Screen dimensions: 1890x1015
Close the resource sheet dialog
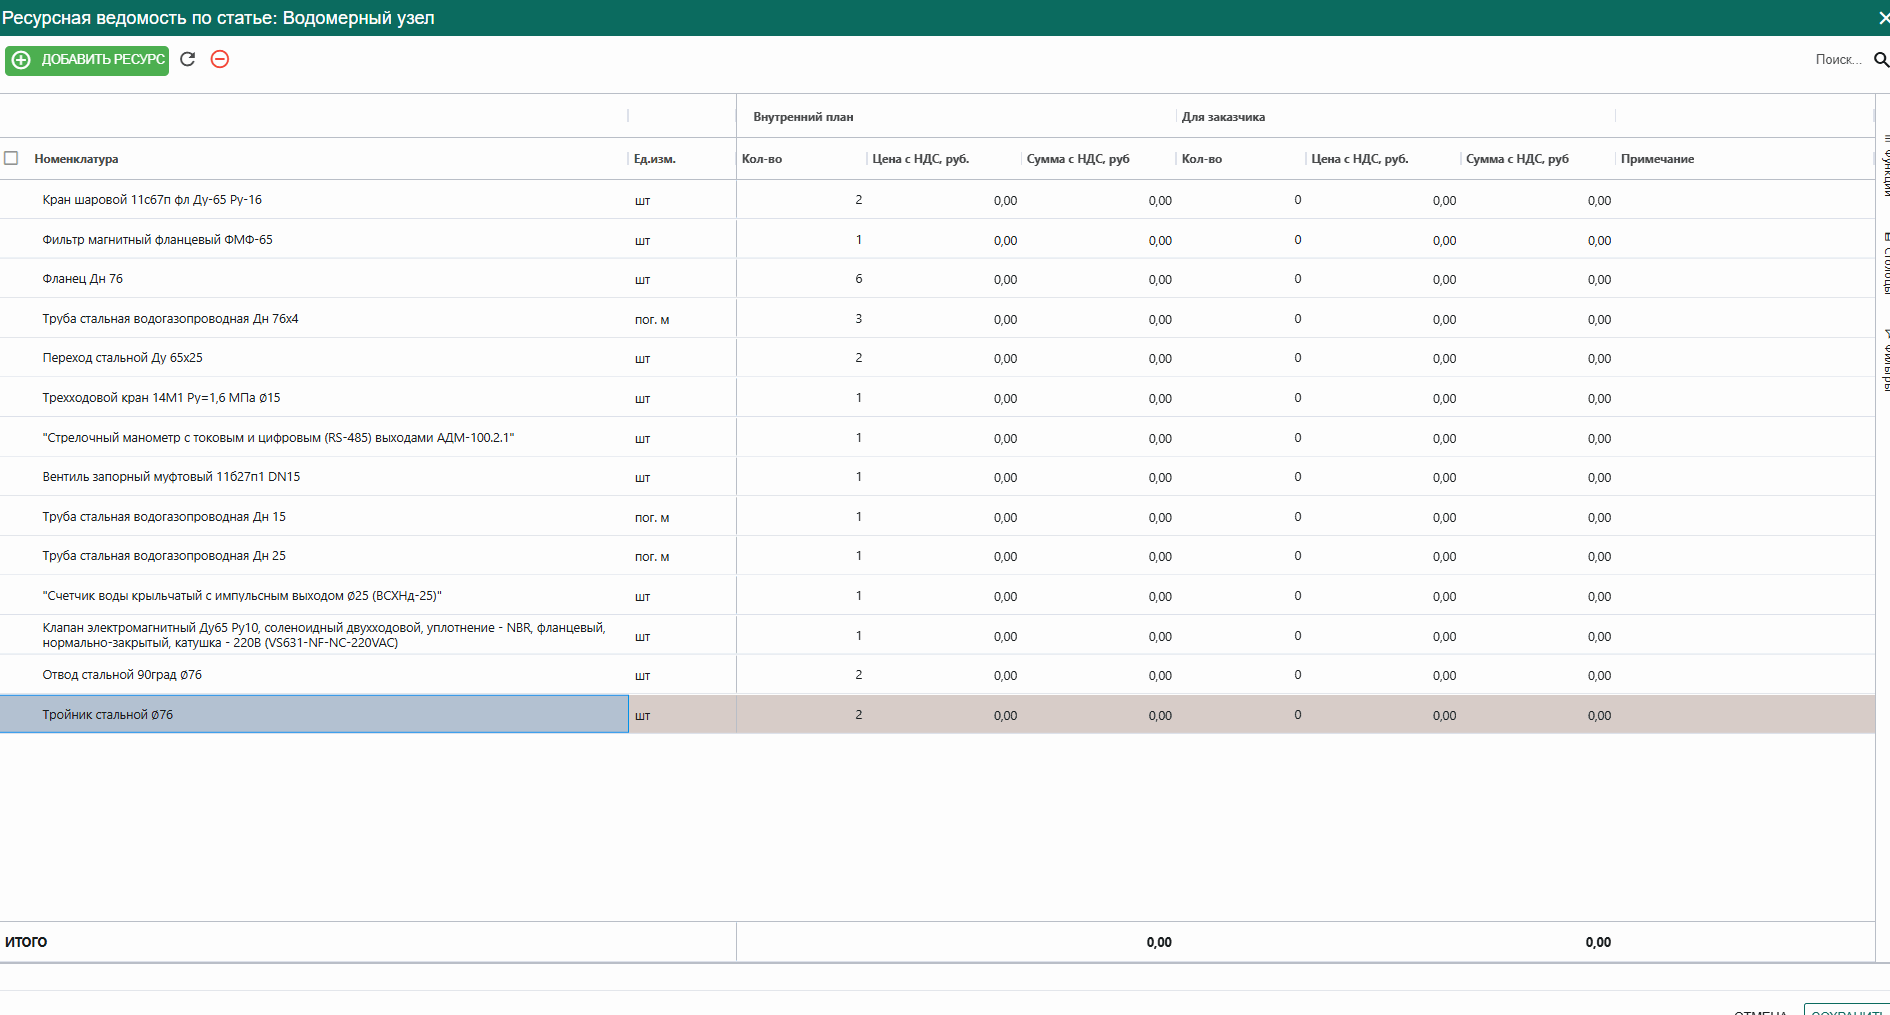click(x=1883, y=18)
